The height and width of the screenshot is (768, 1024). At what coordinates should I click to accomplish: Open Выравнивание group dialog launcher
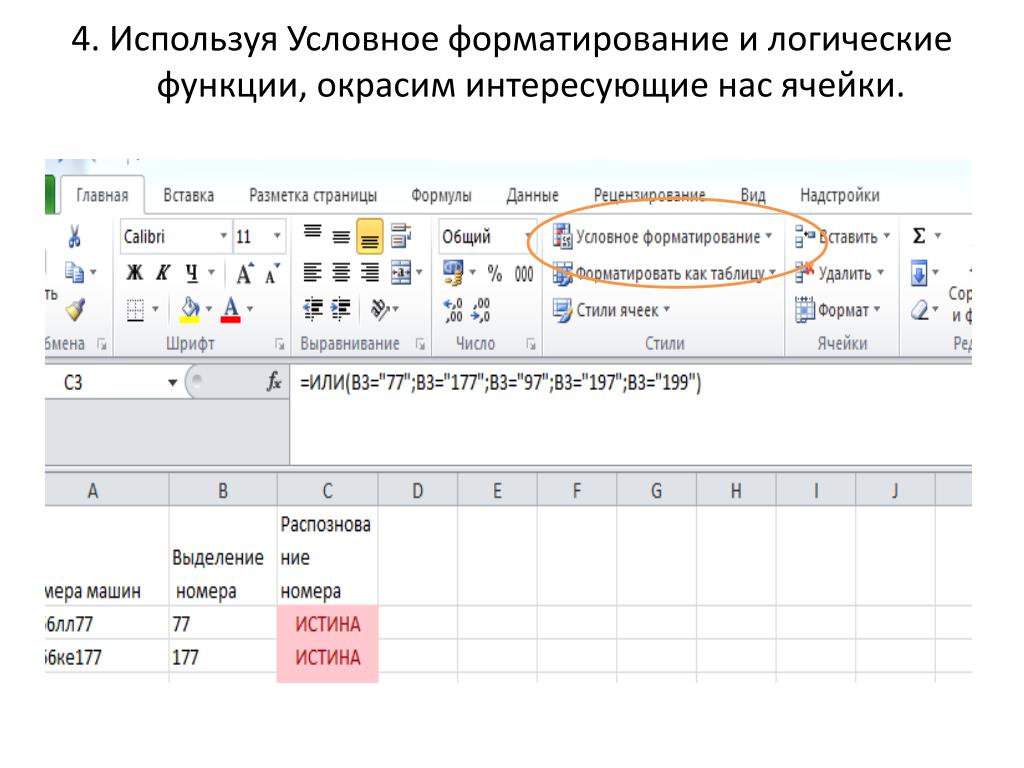(420, 344)
